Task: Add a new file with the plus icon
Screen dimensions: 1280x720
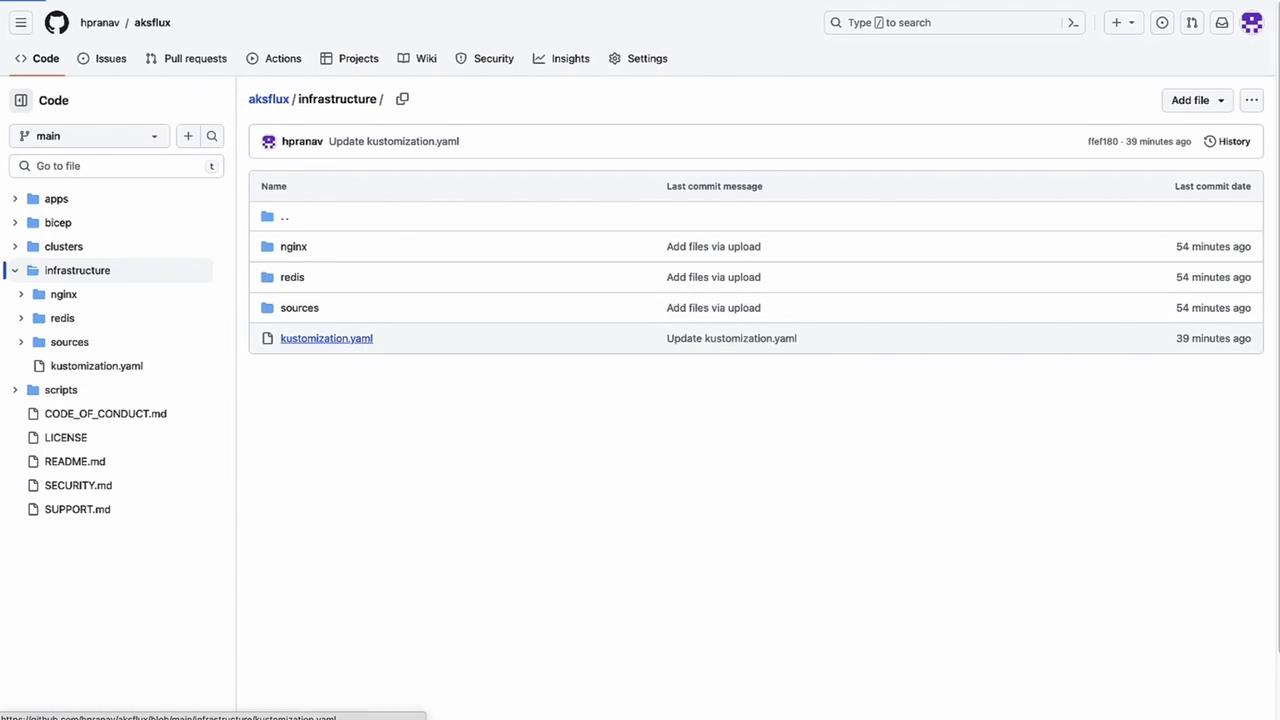Action: coord(188,136)
